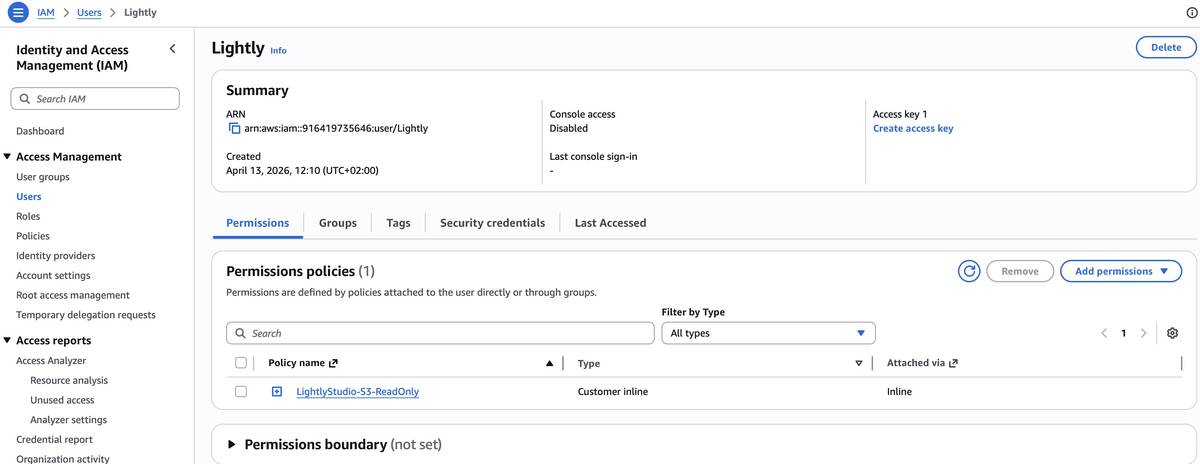Focus the Search IAM input field
Viewport: 1200px width, 464px height.
pos(95,99)
